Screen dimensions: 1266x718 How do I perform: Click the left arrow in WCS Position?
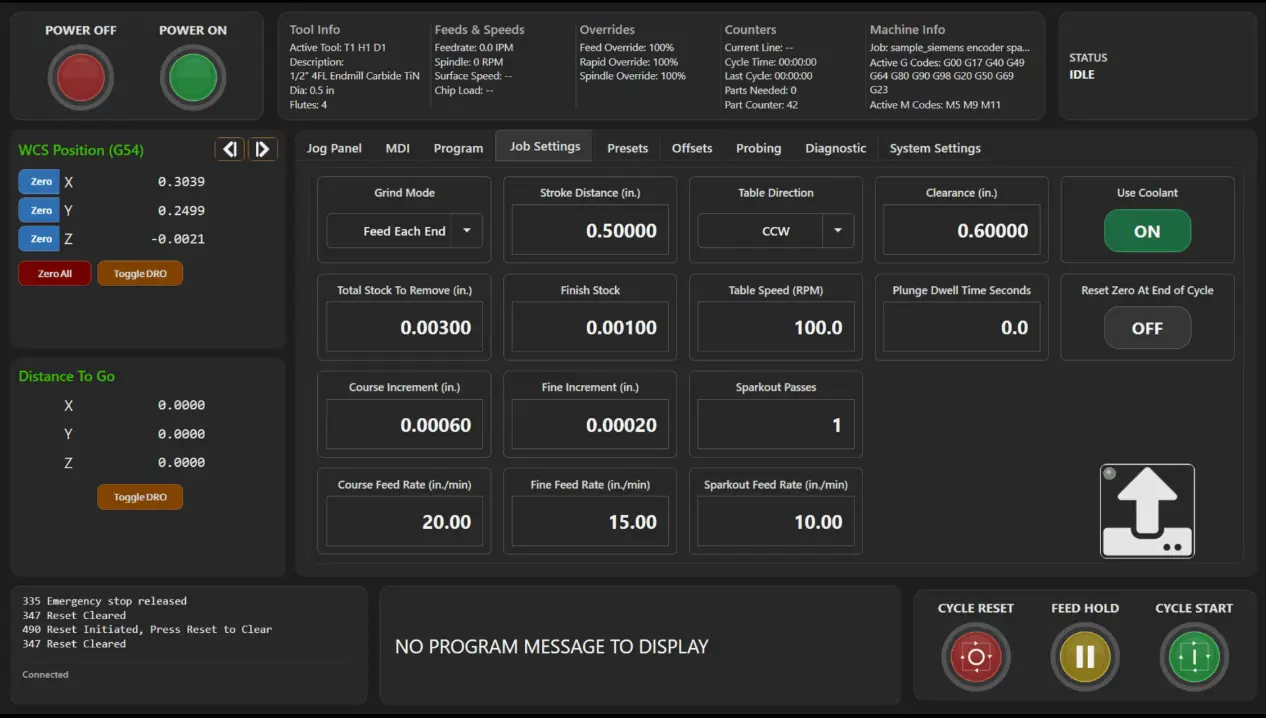(230, 149)
